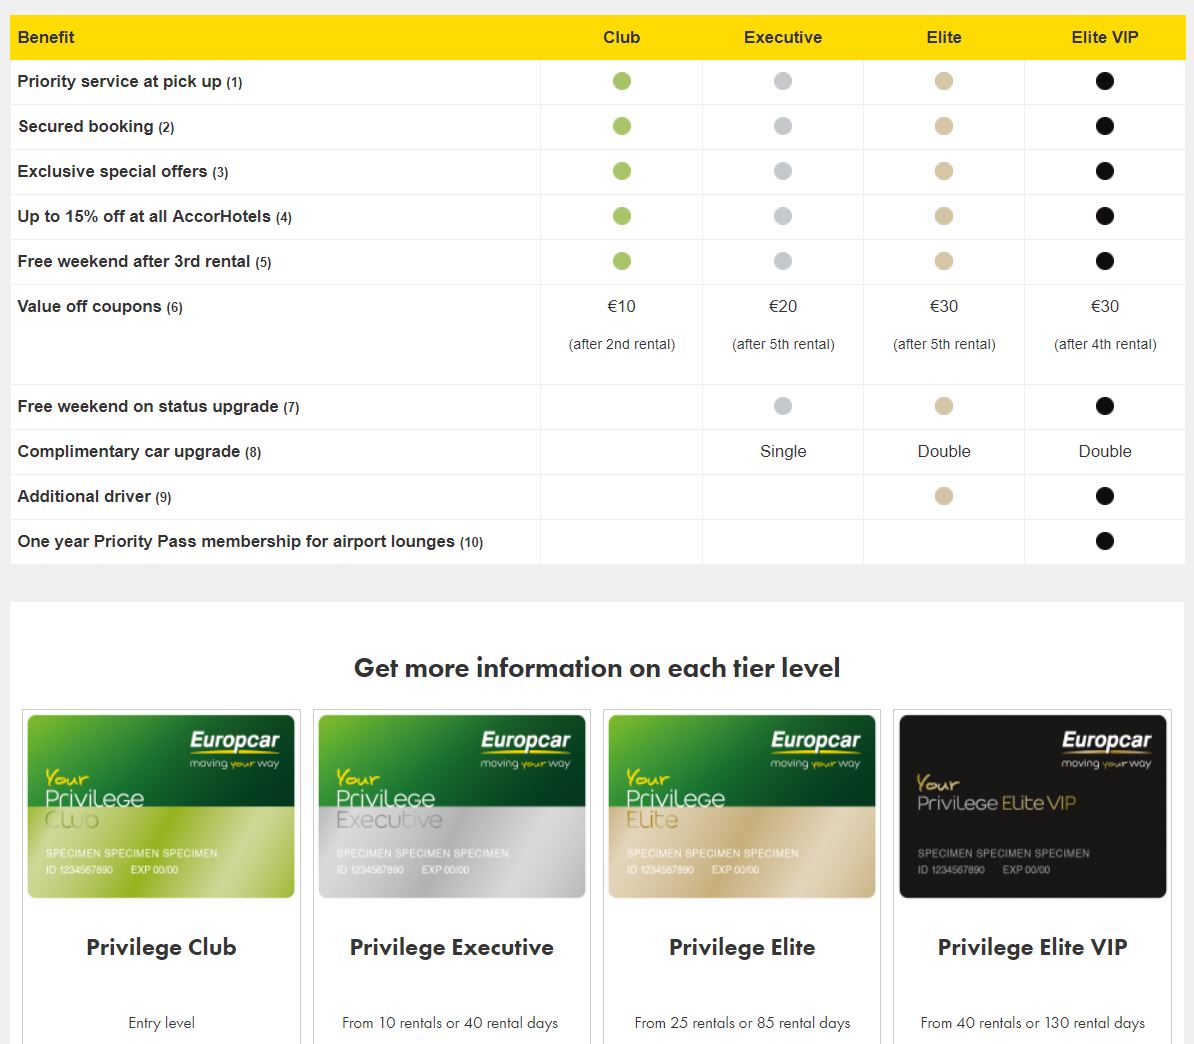Click the €20 coupon value for Executive
Viewport: 1194px width, 1044px height.
tap(783, 306)
